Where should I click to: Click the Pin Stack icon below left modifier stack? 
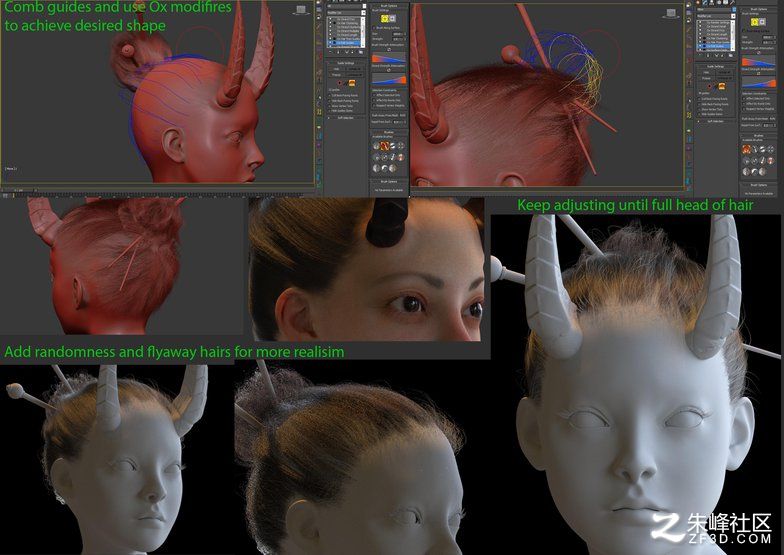click(330, 52)
